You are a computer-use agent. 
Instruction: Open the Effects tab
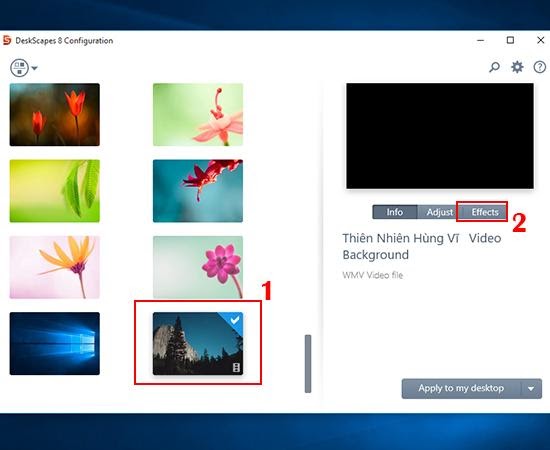click(x=485, y=212)
